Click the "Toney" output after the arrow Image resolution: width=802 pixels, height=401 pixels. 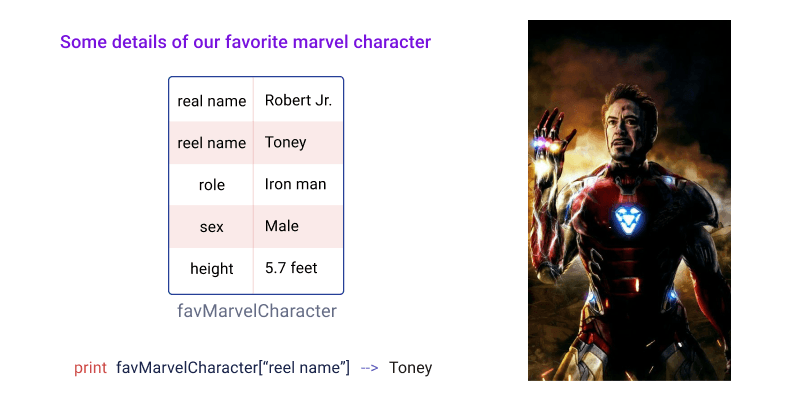click(411, 368)
